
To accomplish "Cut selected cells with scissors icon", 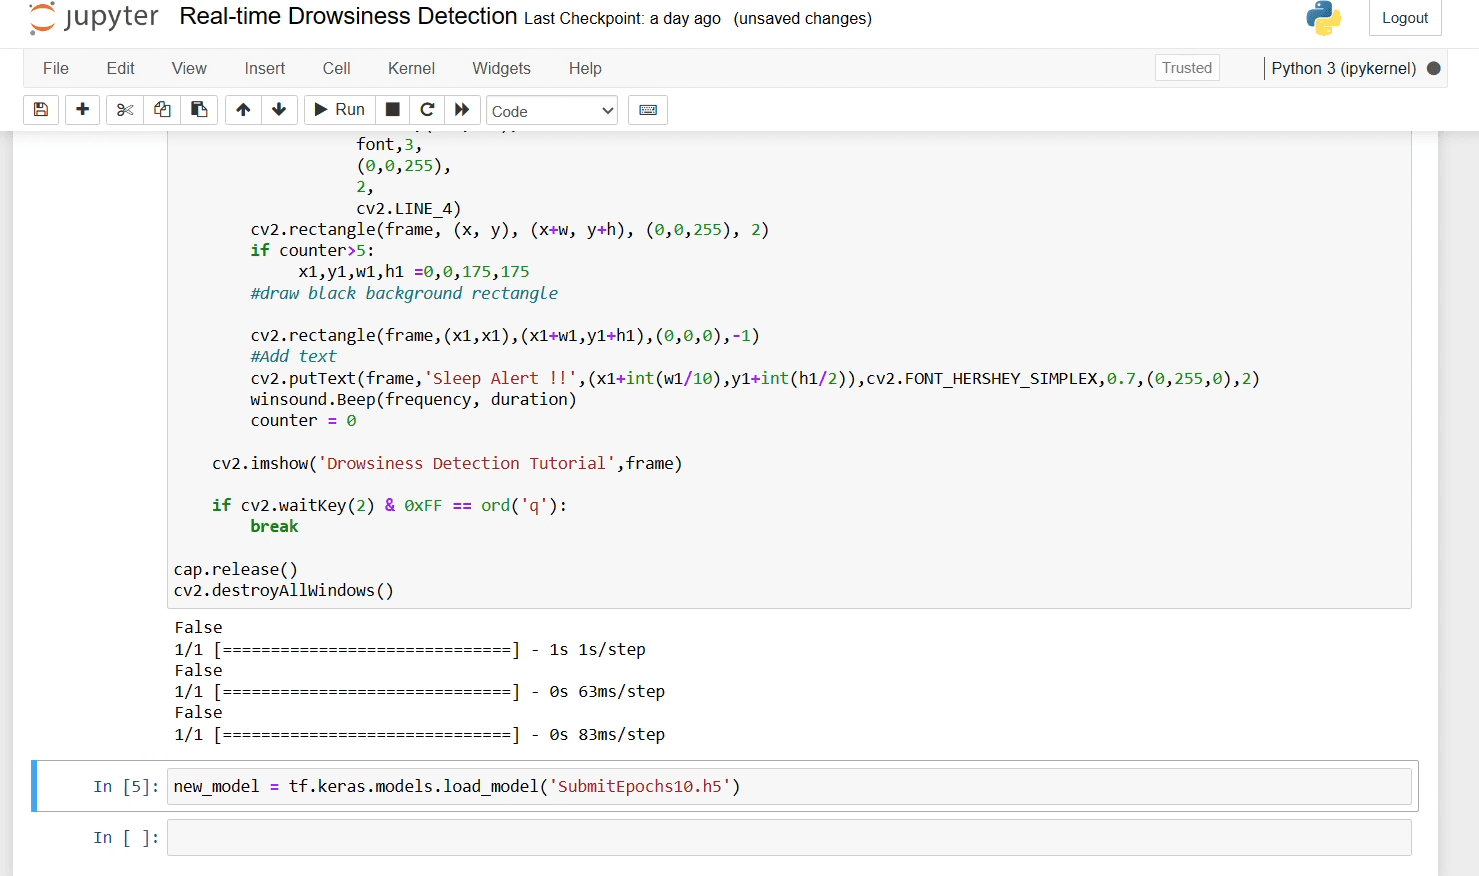I will point(125,110).
